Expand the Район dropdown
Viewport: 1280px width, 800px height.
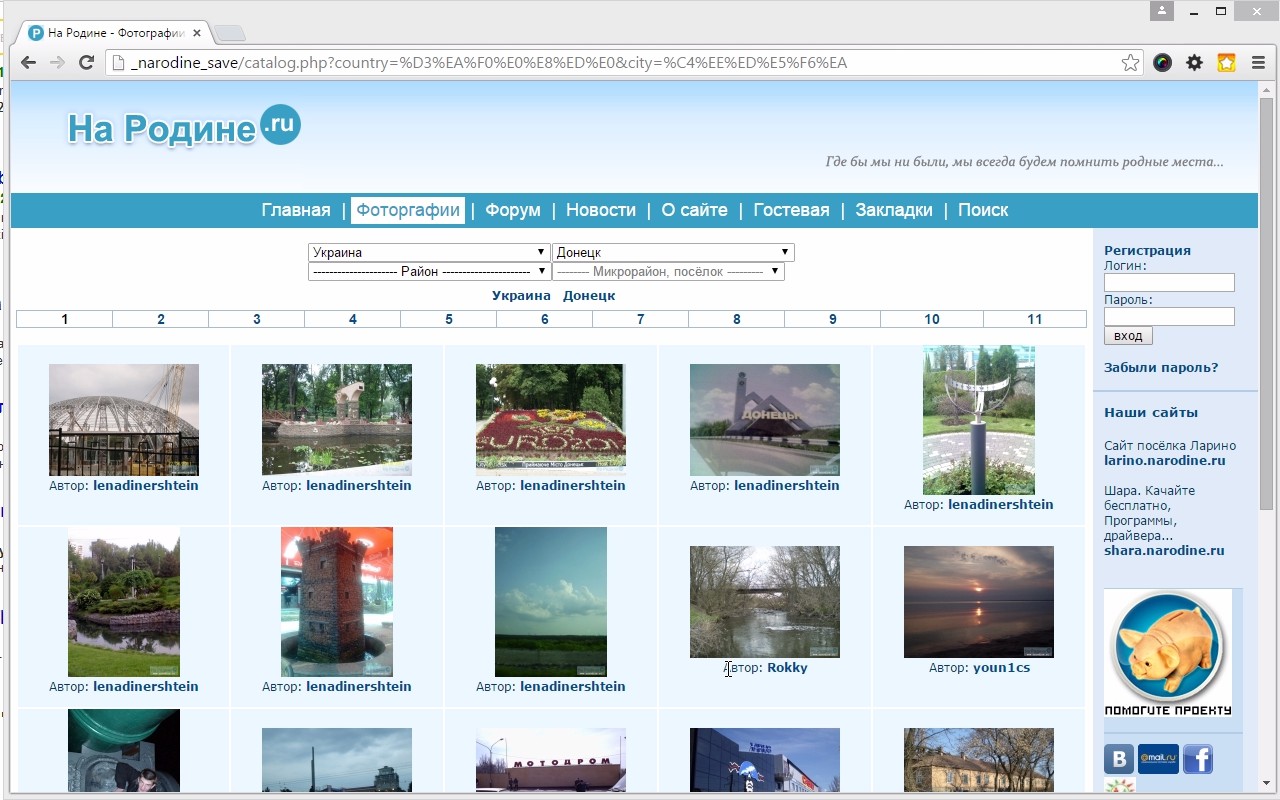coord(429,271)
